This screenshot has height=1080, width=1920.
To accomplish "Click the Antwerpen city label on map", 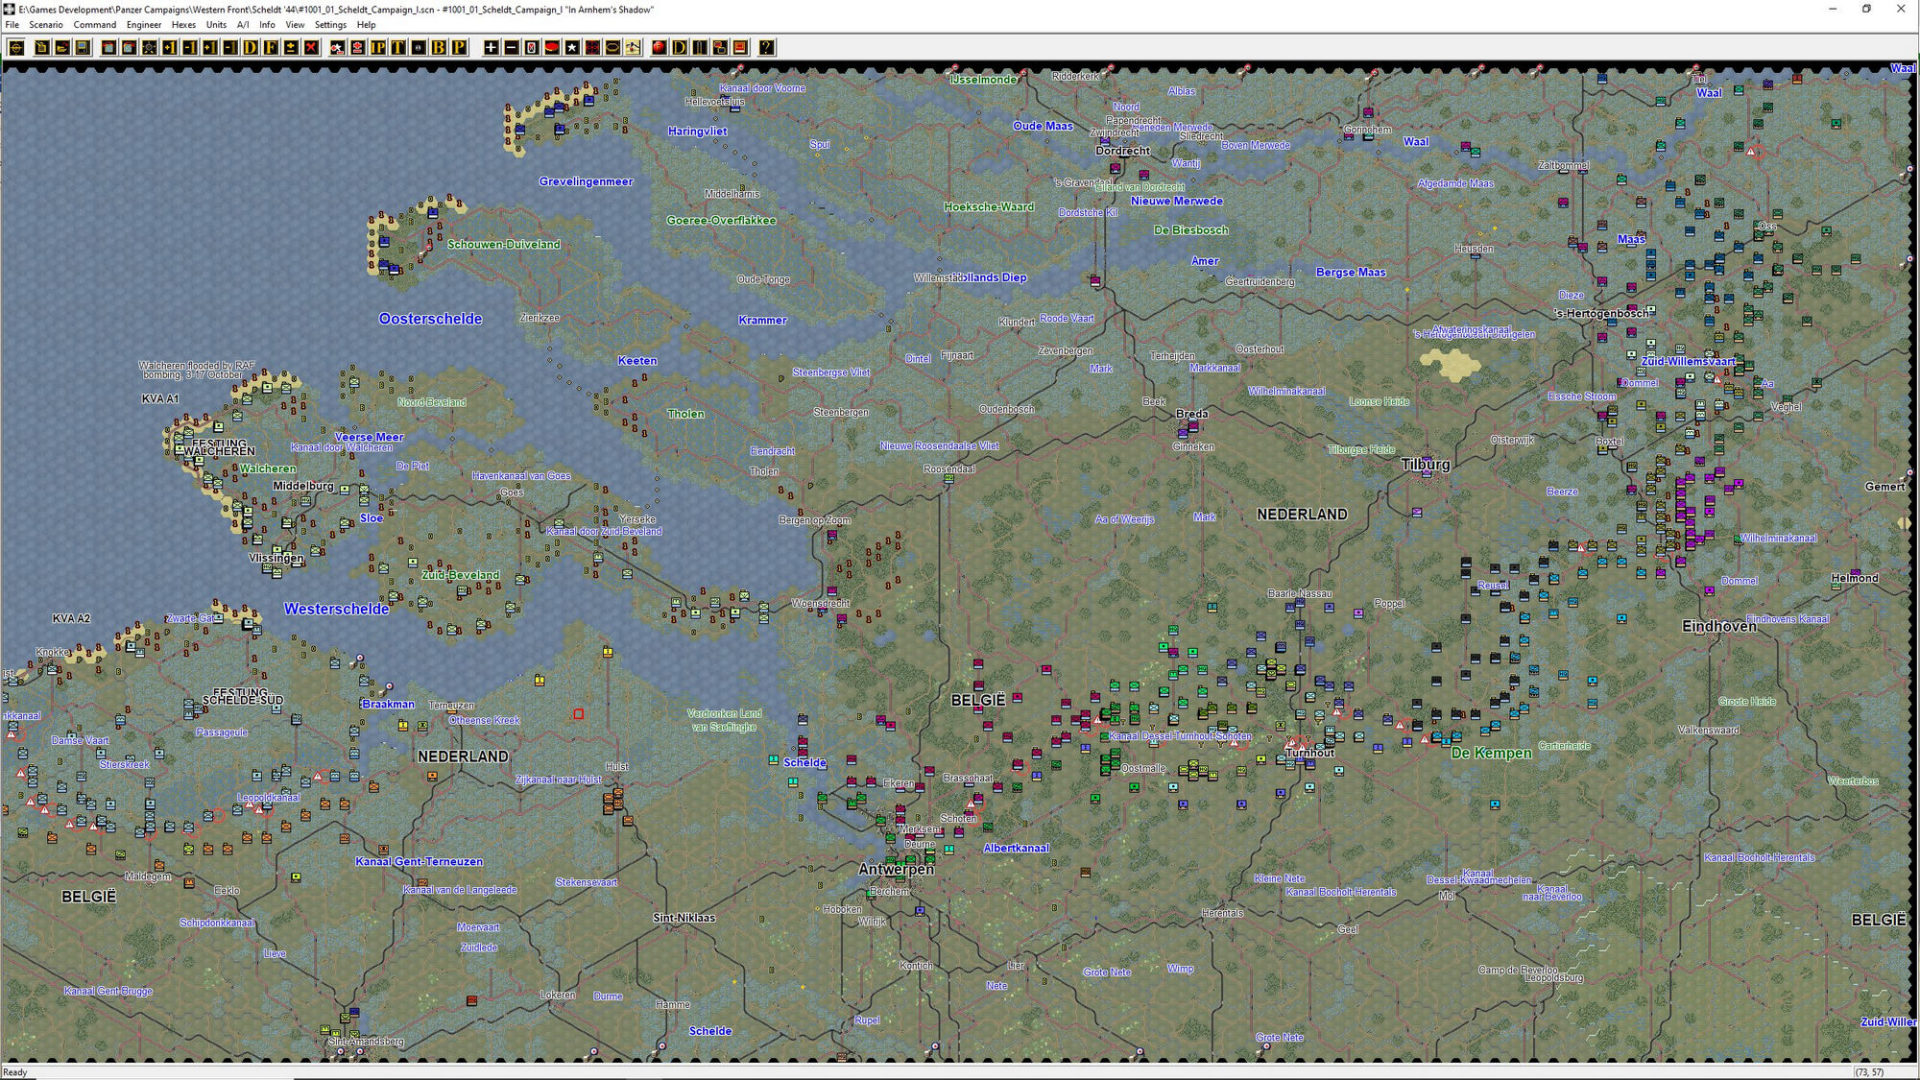I will 896,869.
